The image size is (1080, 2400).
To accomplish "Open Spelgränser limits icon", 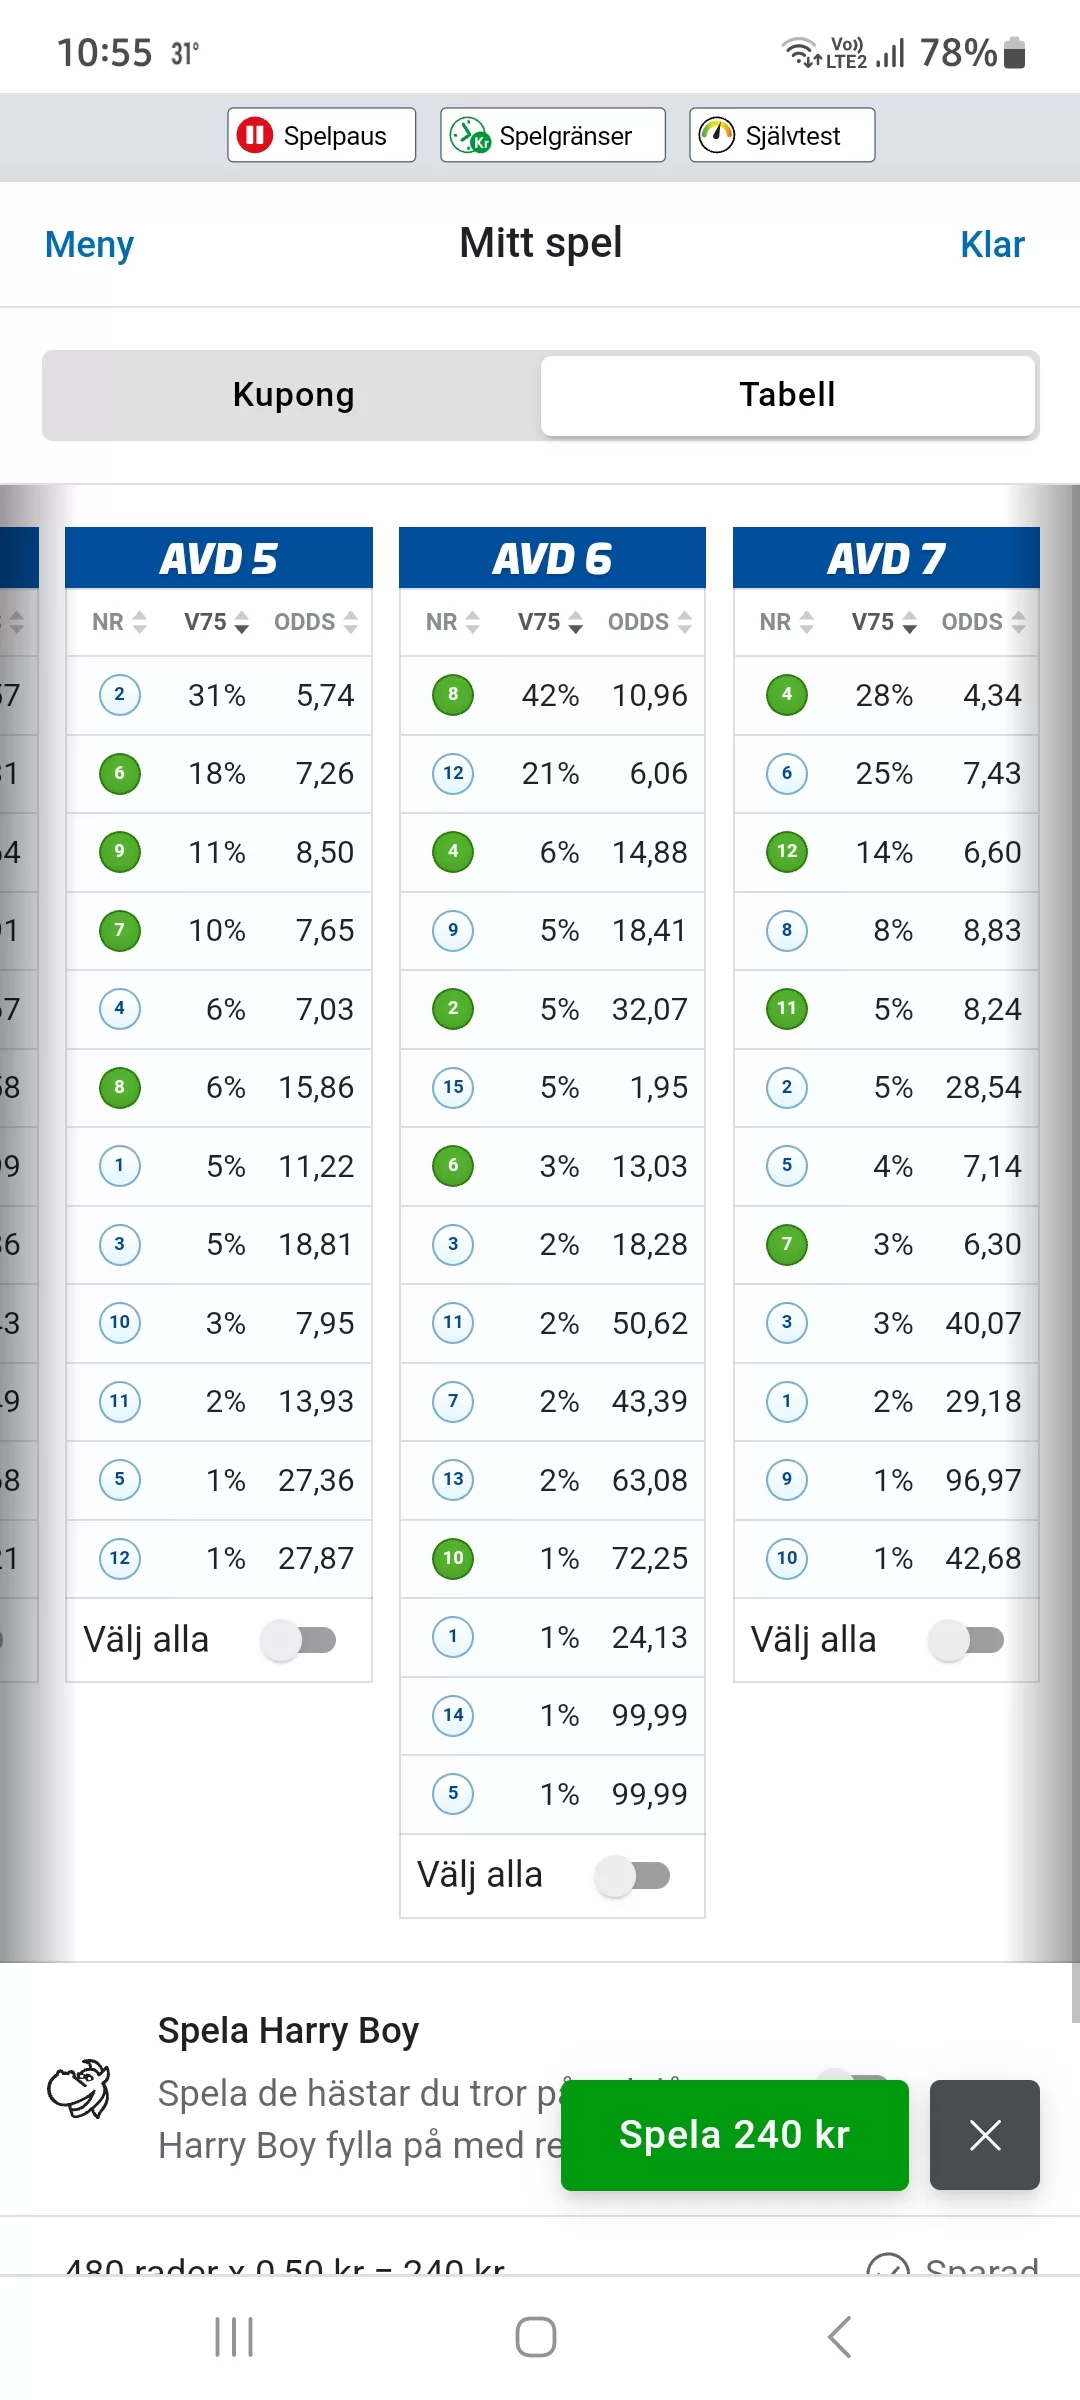I will click(x=469, y=135).
